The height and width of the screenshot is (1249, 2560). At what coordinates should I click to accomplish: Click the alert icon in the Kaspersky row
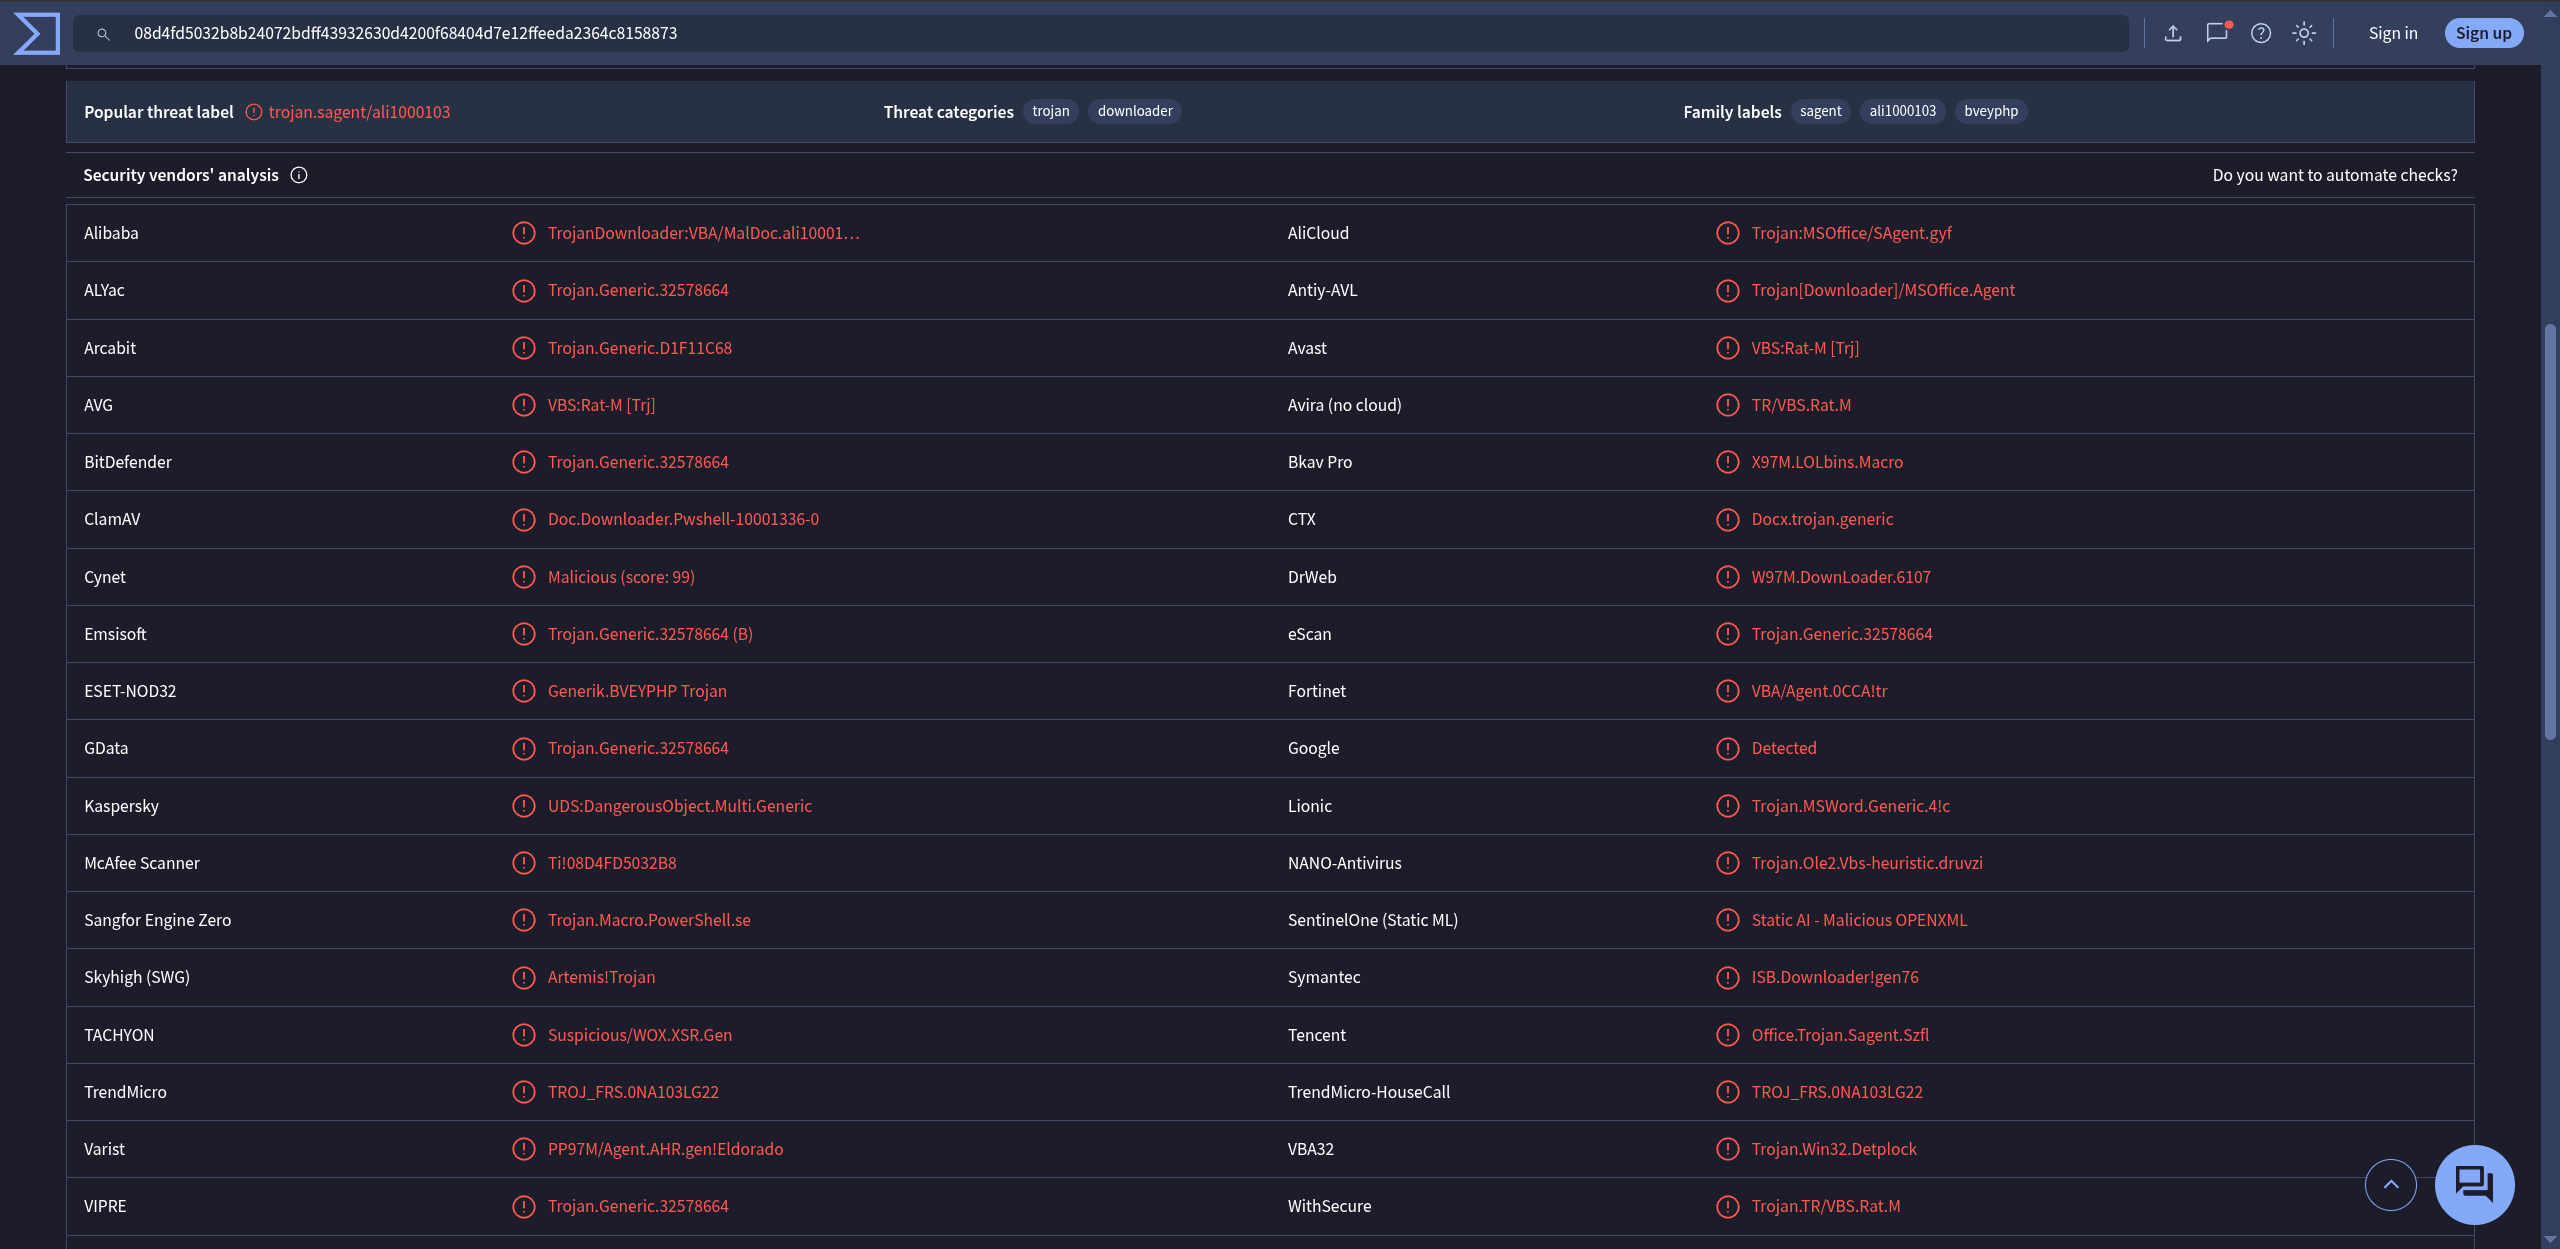[524, 806]
